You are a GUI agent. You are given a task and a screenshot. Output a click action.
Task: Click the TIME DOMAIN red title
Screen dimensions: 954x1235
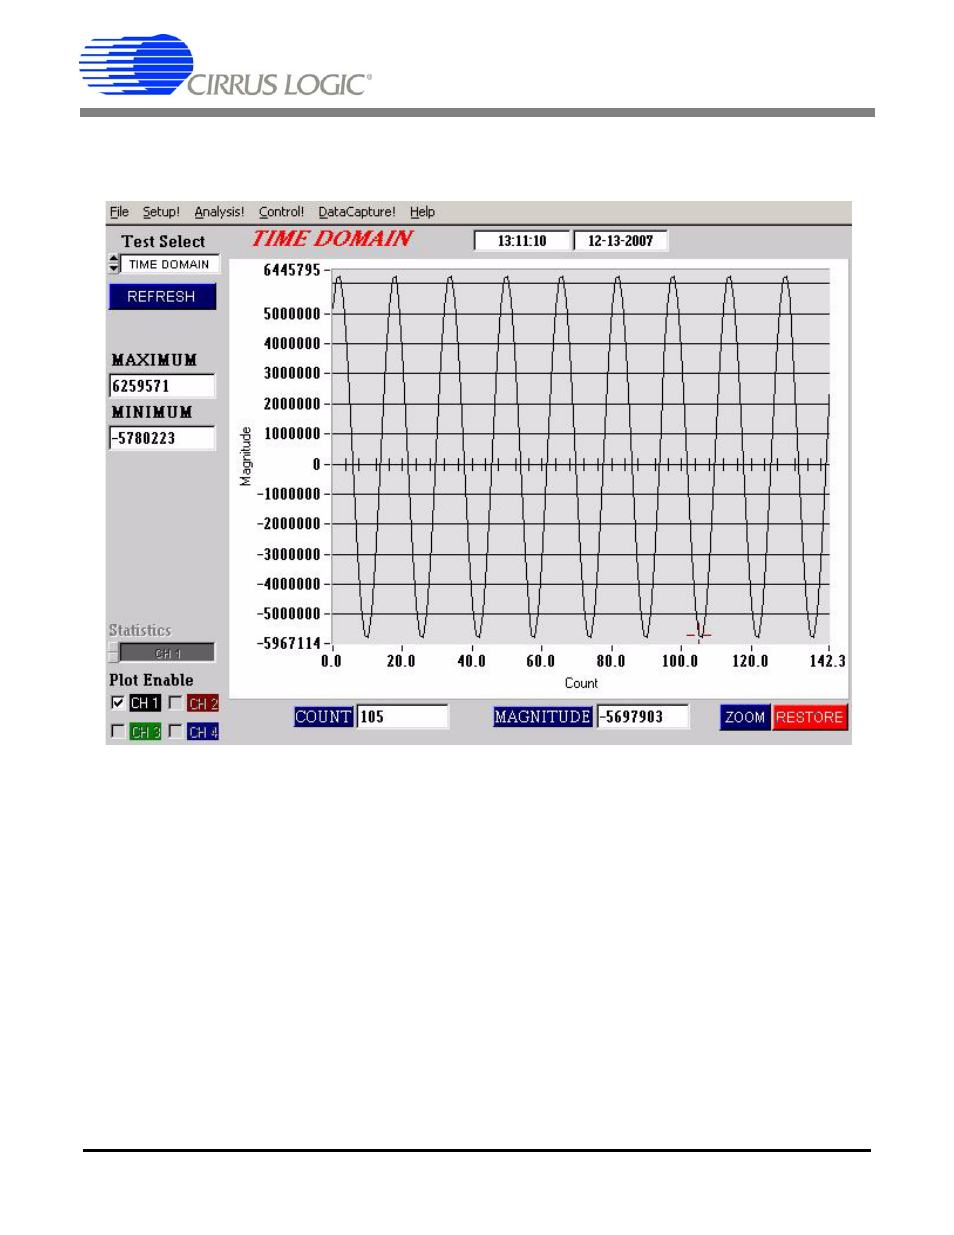pyautogui.click(x=332, y=239)
